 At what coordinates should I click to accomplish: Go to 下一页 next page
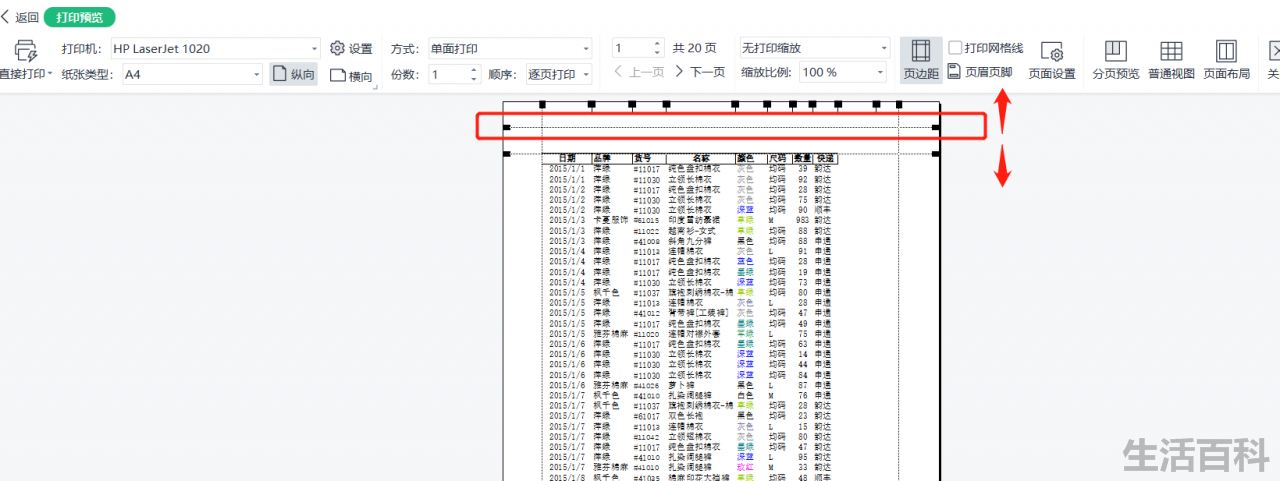(x=700, y=72)
